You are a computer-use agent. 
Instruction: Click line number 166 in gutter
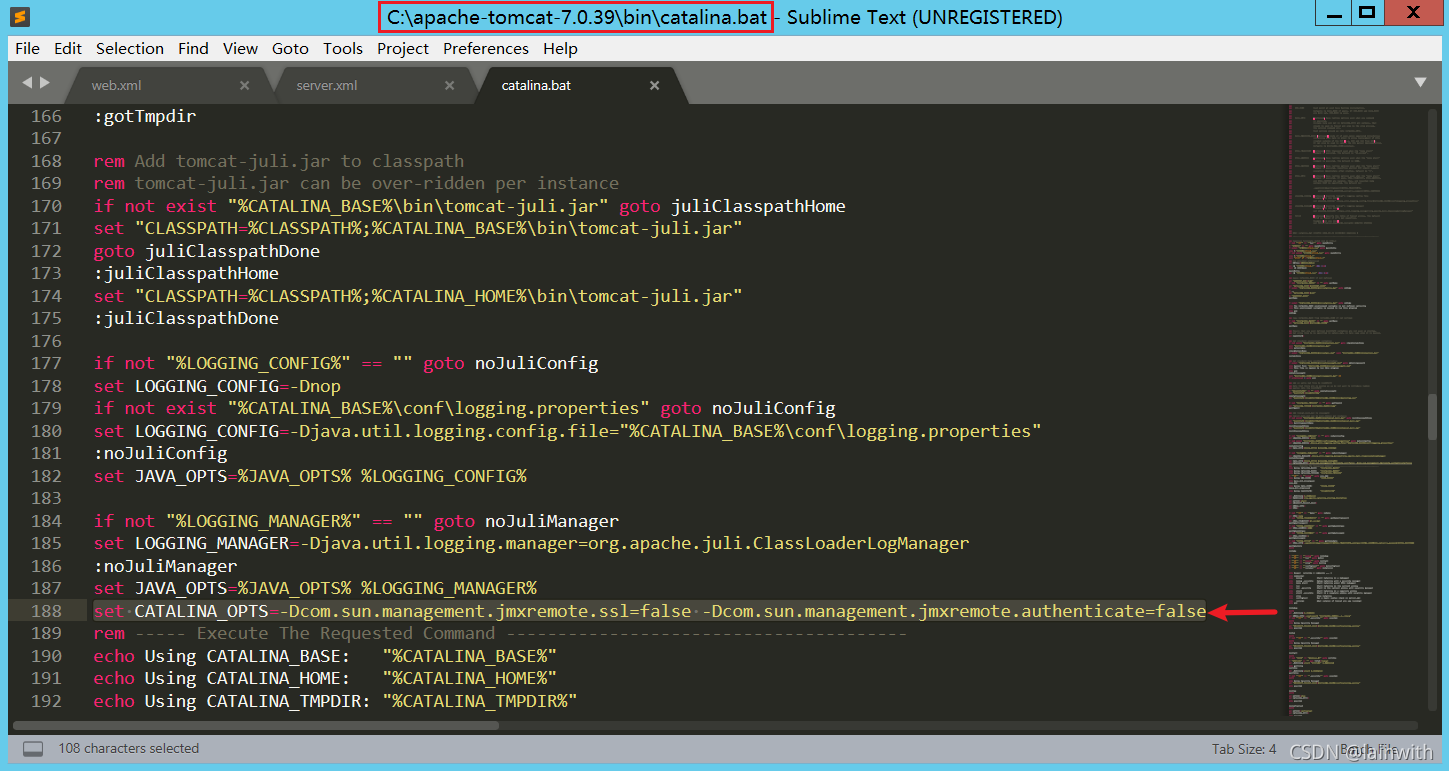pyautogui.click(x=46, y=116)
